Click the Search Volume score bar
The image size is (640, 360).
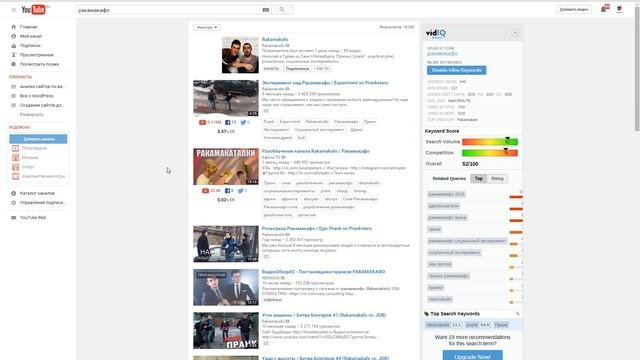coord(490,142)
